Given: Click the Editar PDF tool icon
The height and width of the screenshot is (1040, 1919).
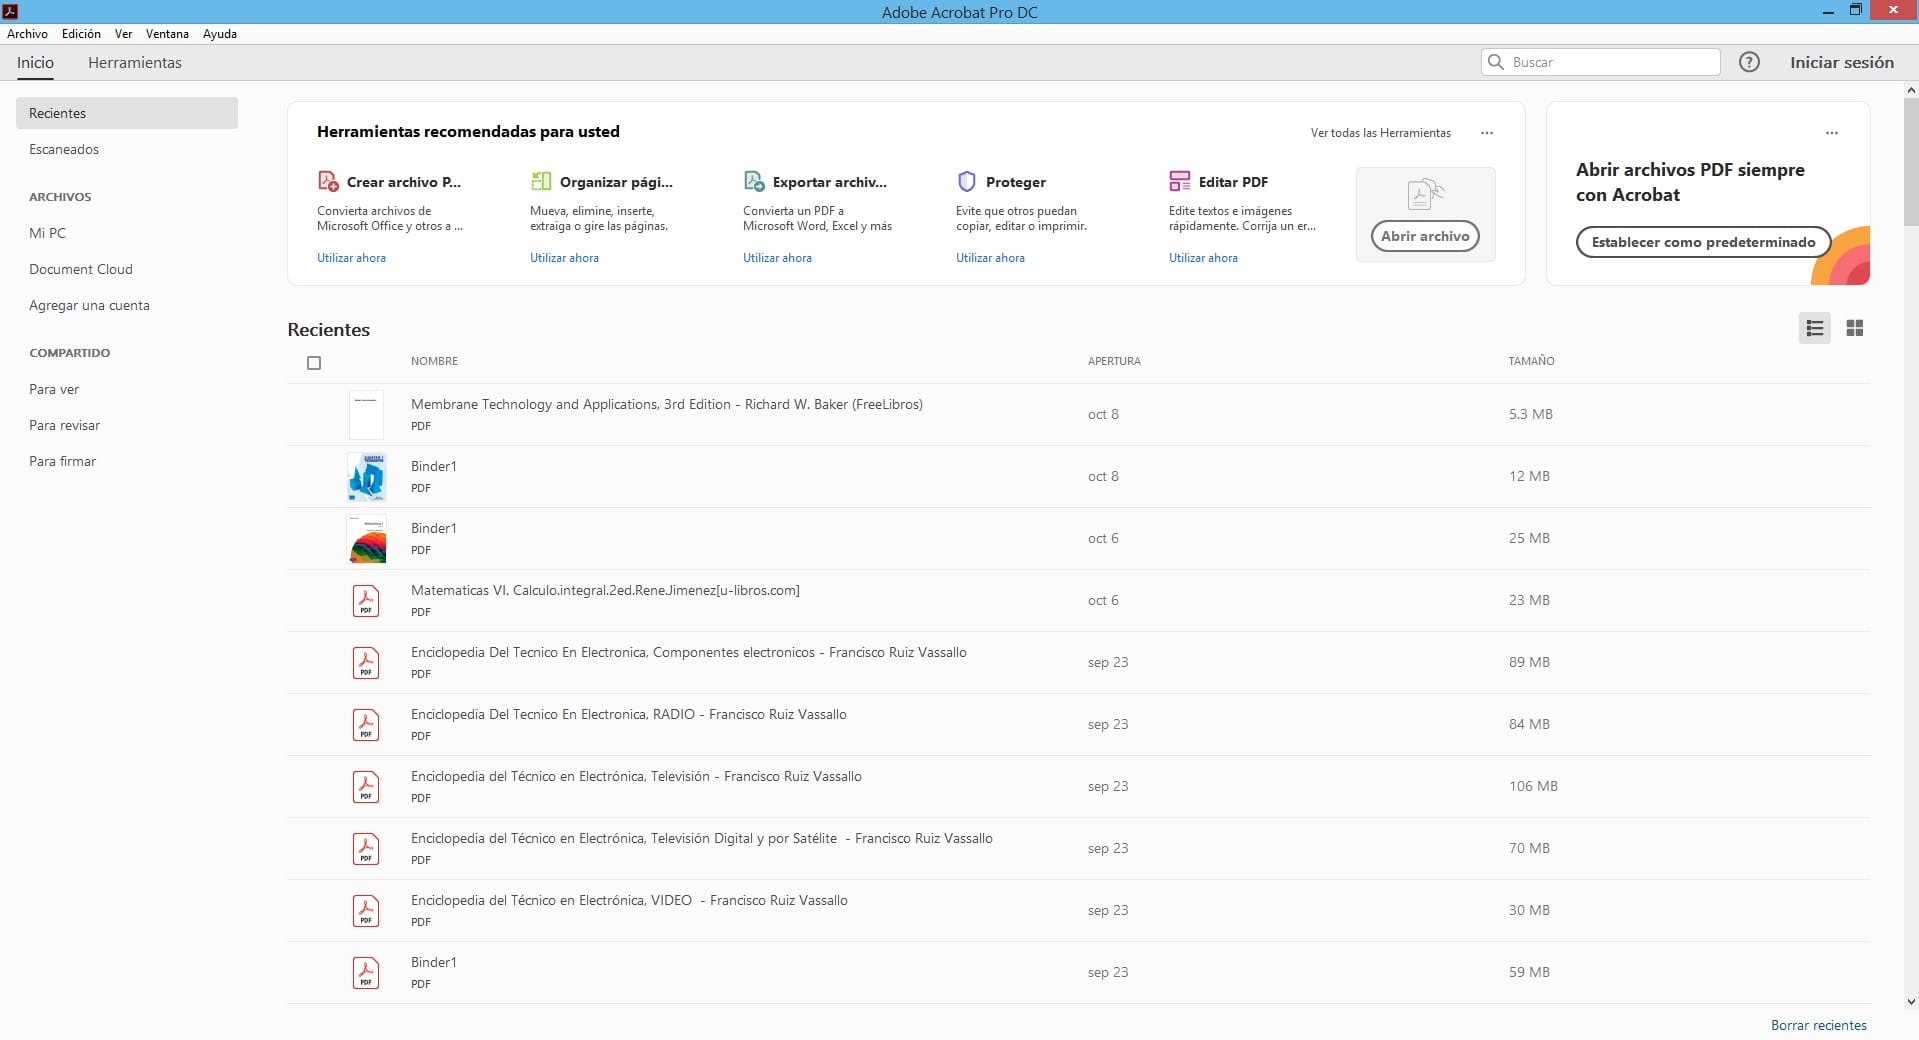Looking at the screenshot, I should tap(1179, 181).
